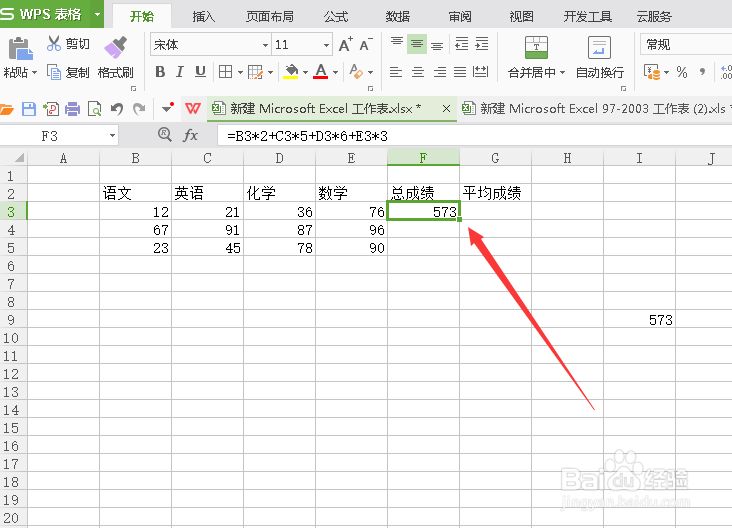Select cell with 平均成绩 header

pyautogui.click(x=495, y=193)
